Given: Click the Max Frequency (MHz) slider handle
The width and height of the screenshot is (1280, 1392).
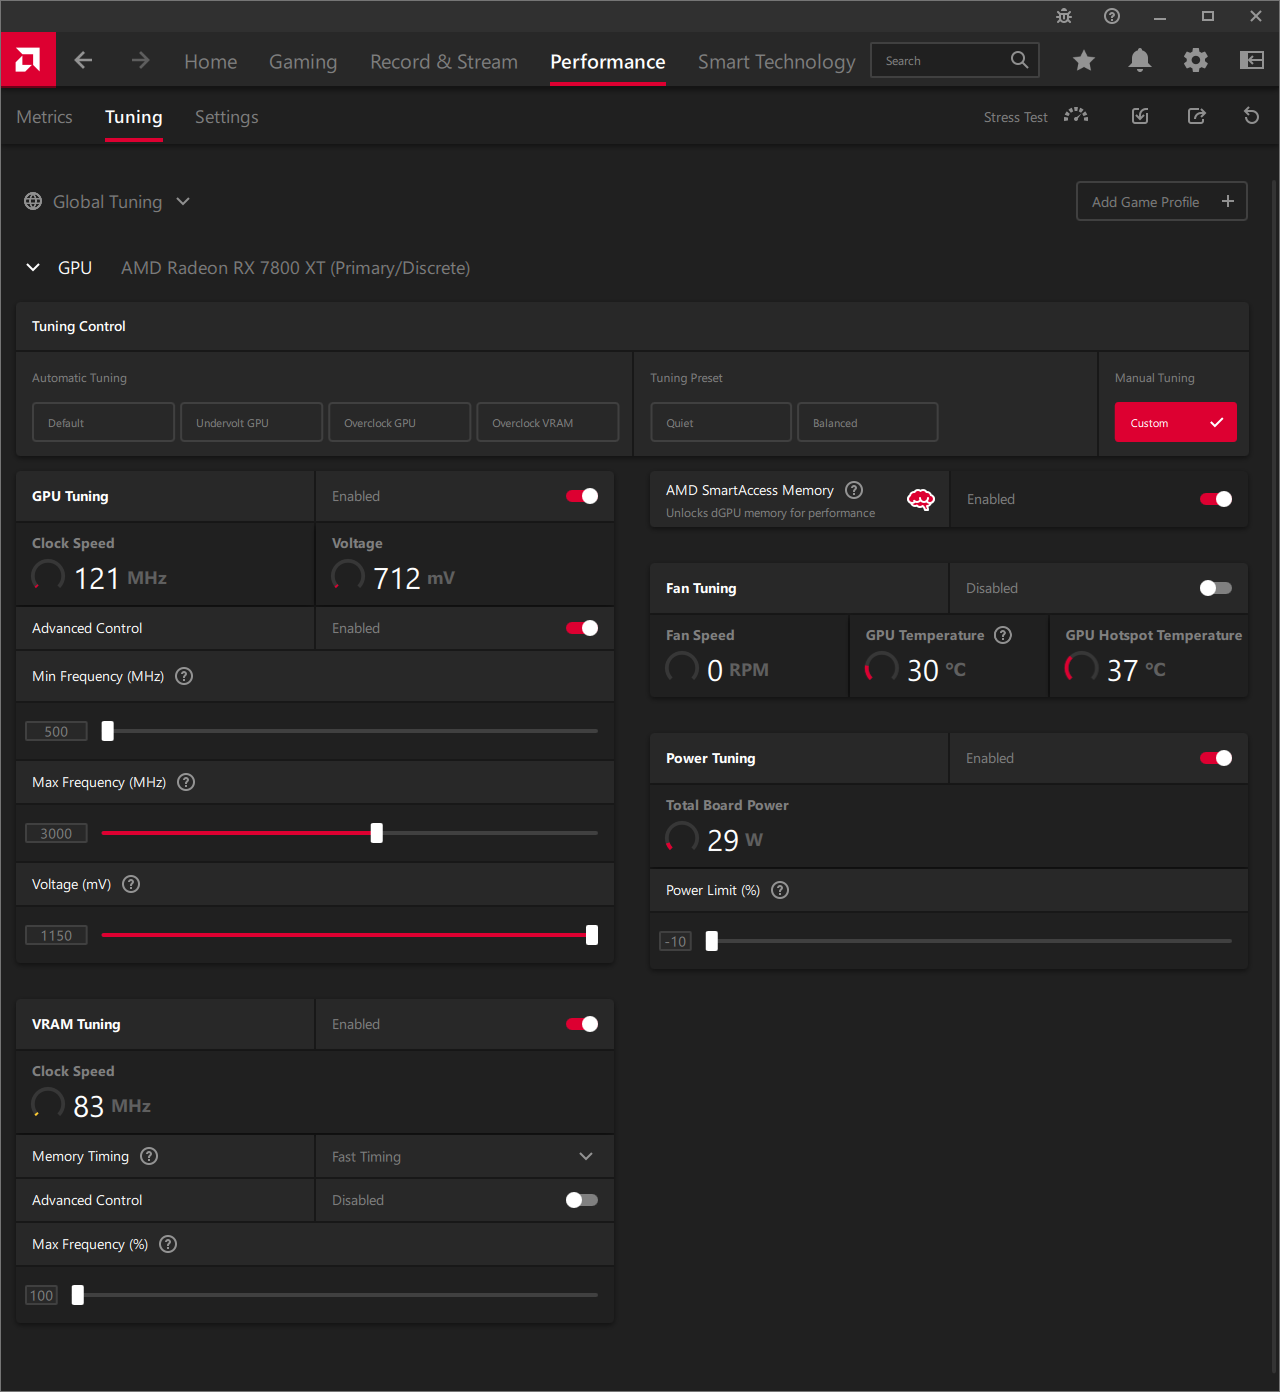Looking at the screenshot, I should (x=377, y=833).
